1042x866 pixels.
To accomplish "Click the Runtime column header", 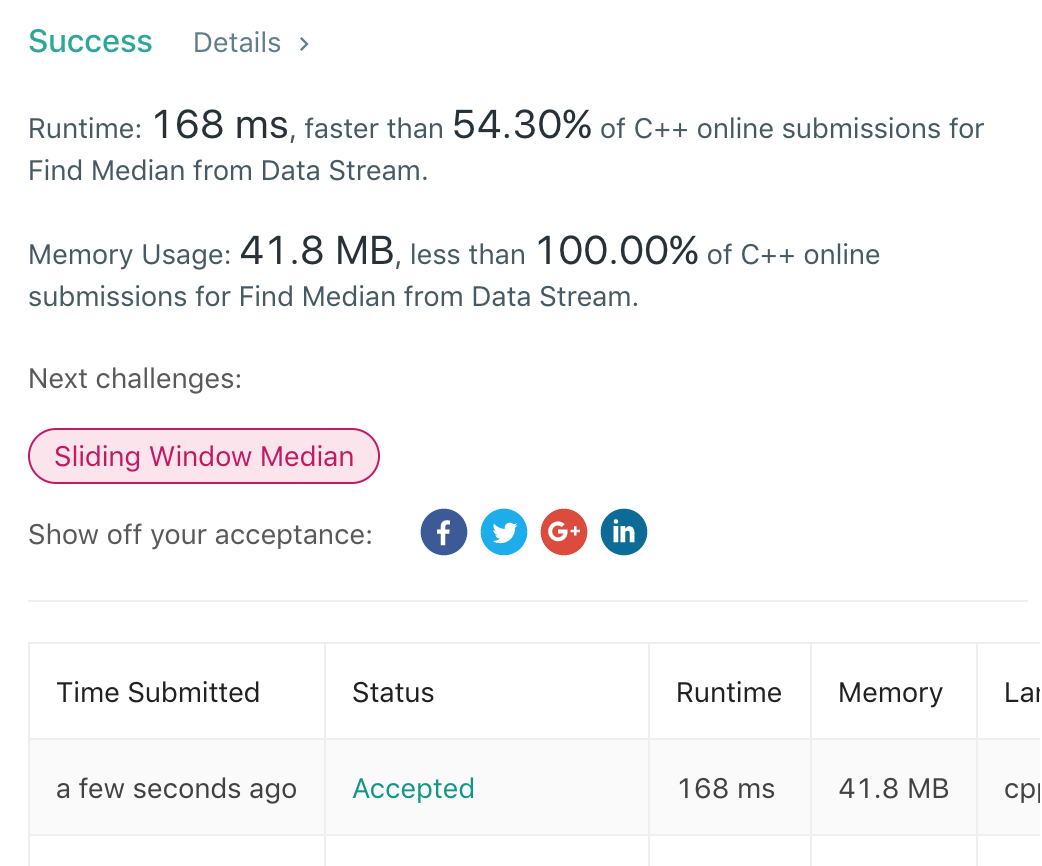I will [x=729, y=692].
